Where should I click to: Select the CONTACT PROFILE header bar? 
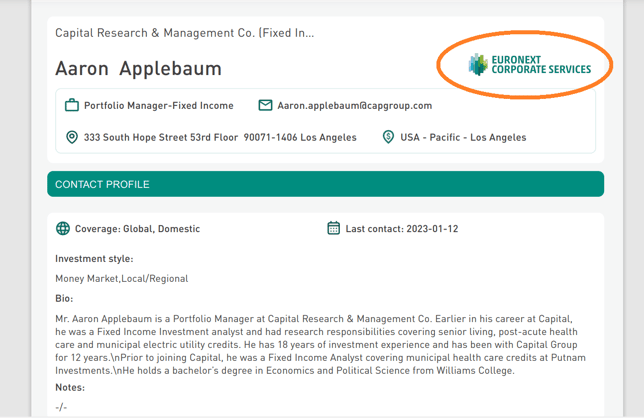(x=325, y=184)
